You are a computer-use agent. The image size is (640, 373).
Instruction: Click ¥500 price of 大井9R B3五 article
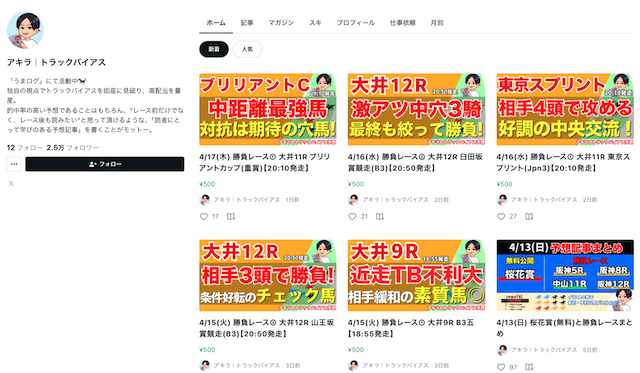pyautogui.click(x=356, y=350)
